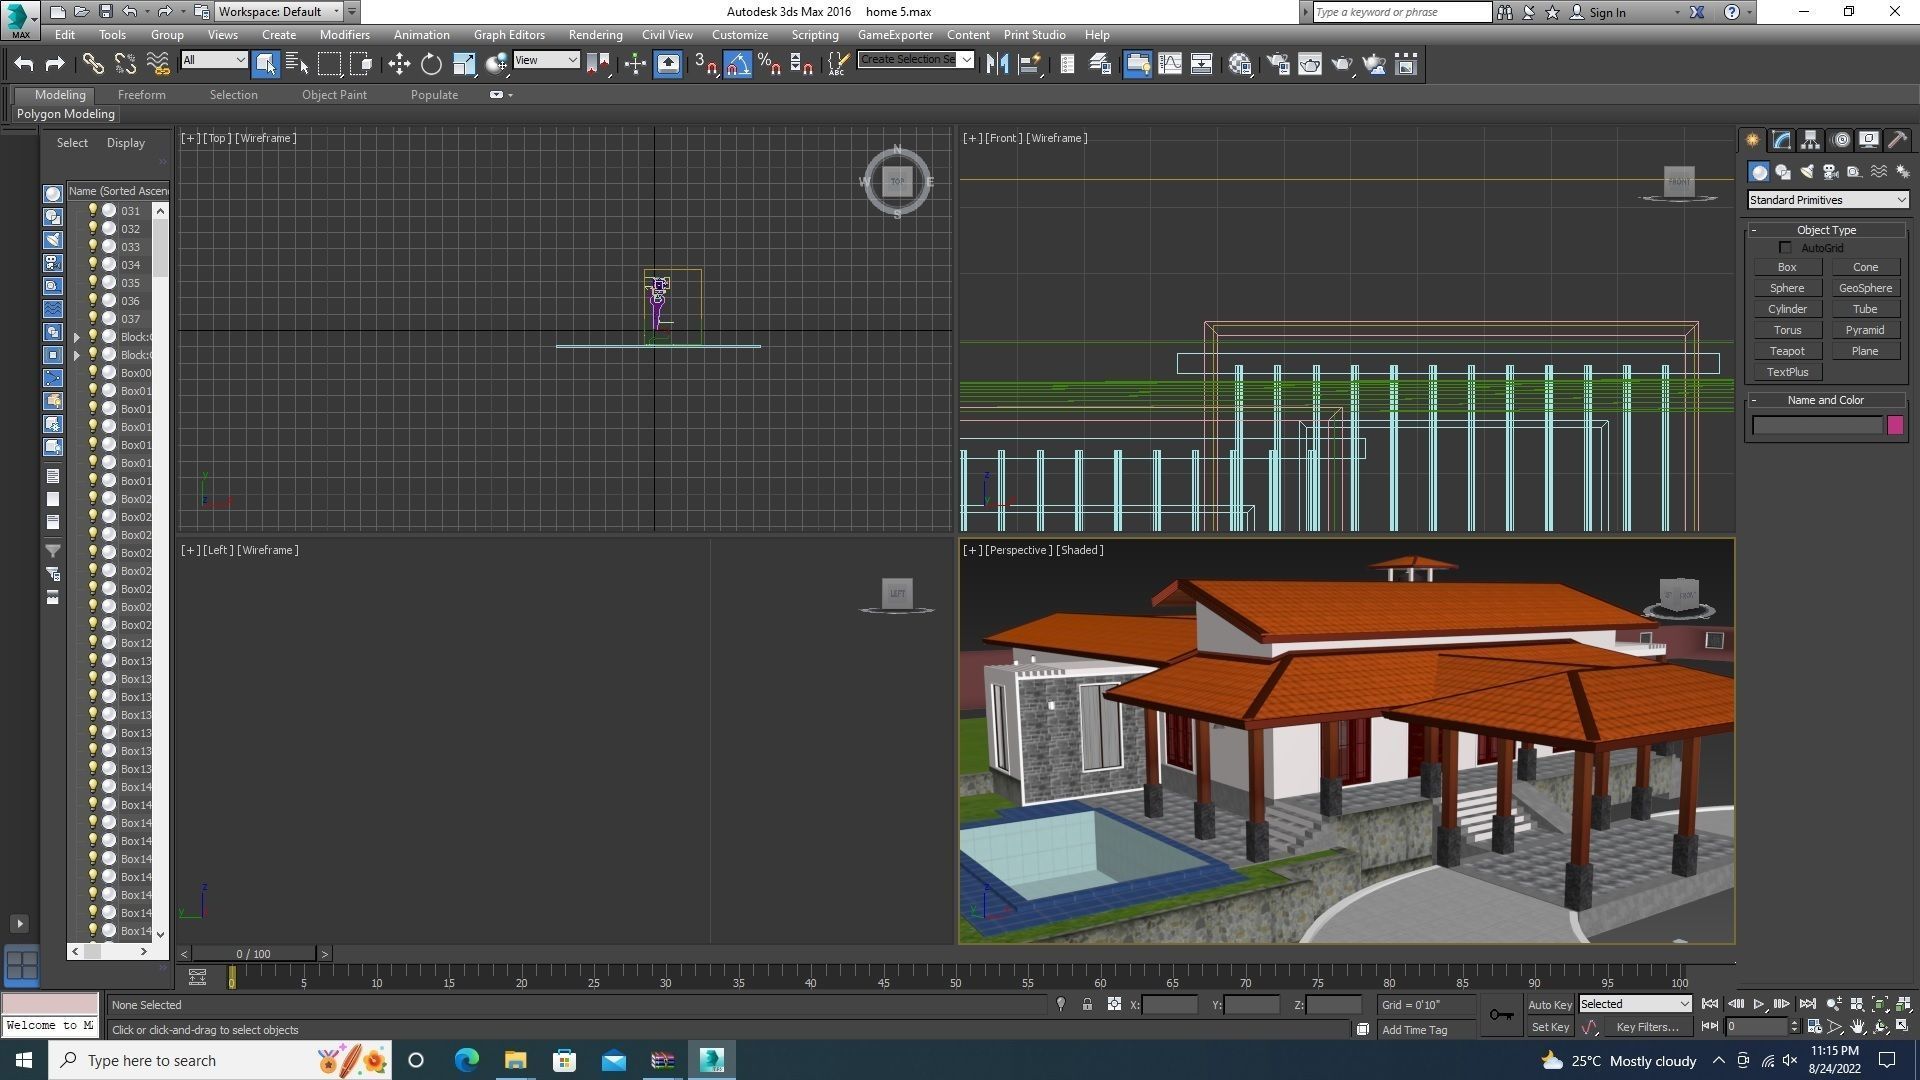Open the Standard Primitives dropdown
1920x1080 pixels.
point(1827,200)
